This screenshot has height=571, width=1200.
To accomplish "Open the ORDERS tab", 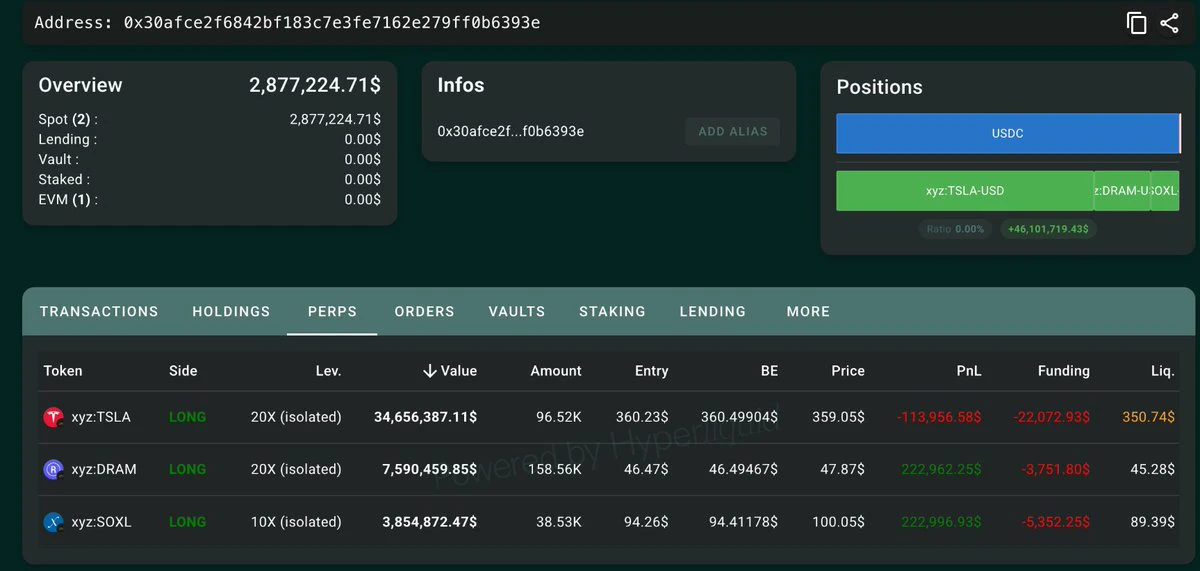I will (424, 311).
